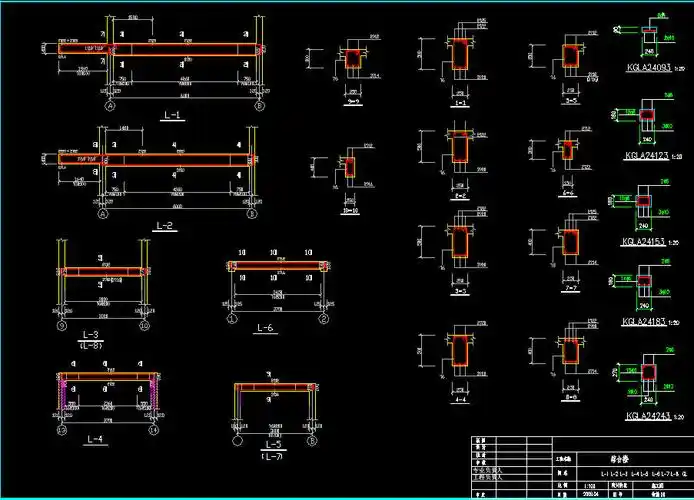
Task: Click the 1-1 cross-section rectangle
Action: click(x=461, y=56)
